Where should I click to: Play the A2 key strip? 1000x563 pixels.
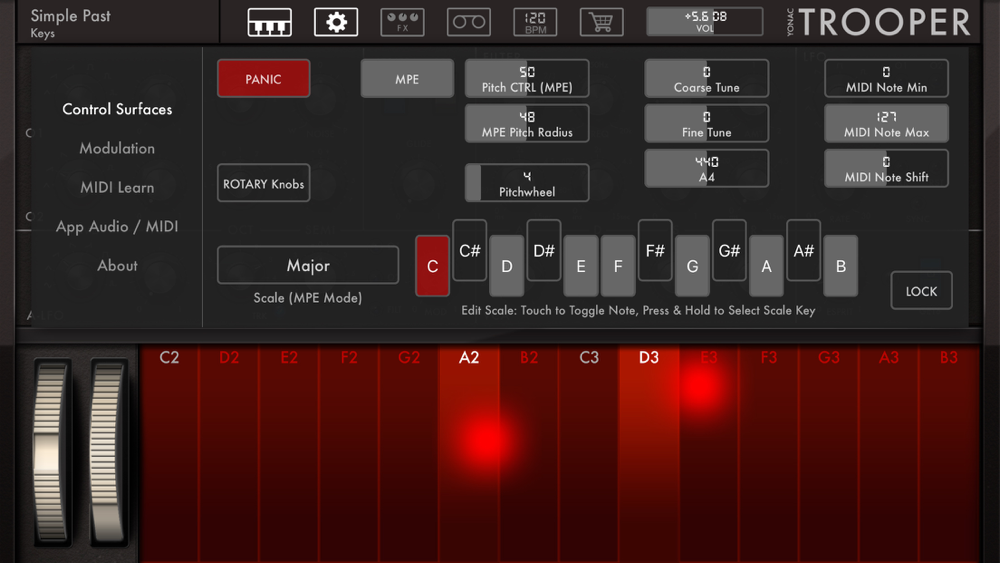[469, 454]
